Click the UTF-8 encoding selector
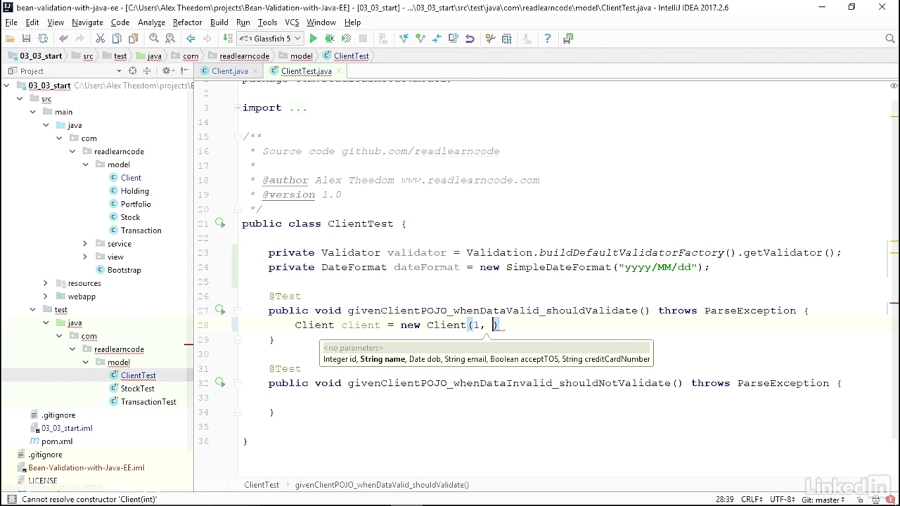 [x=784, y=499]
